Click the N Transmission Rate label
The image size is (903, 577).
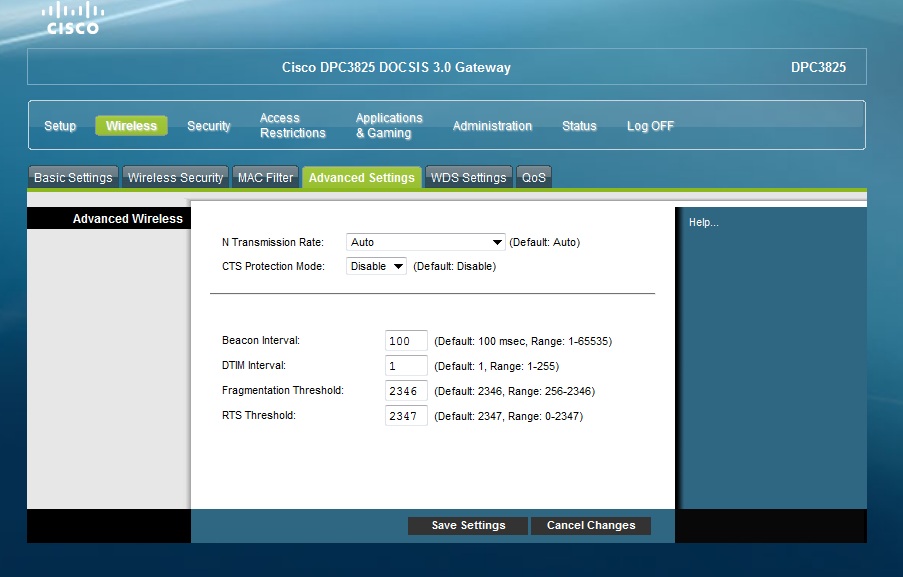point(273,242)
